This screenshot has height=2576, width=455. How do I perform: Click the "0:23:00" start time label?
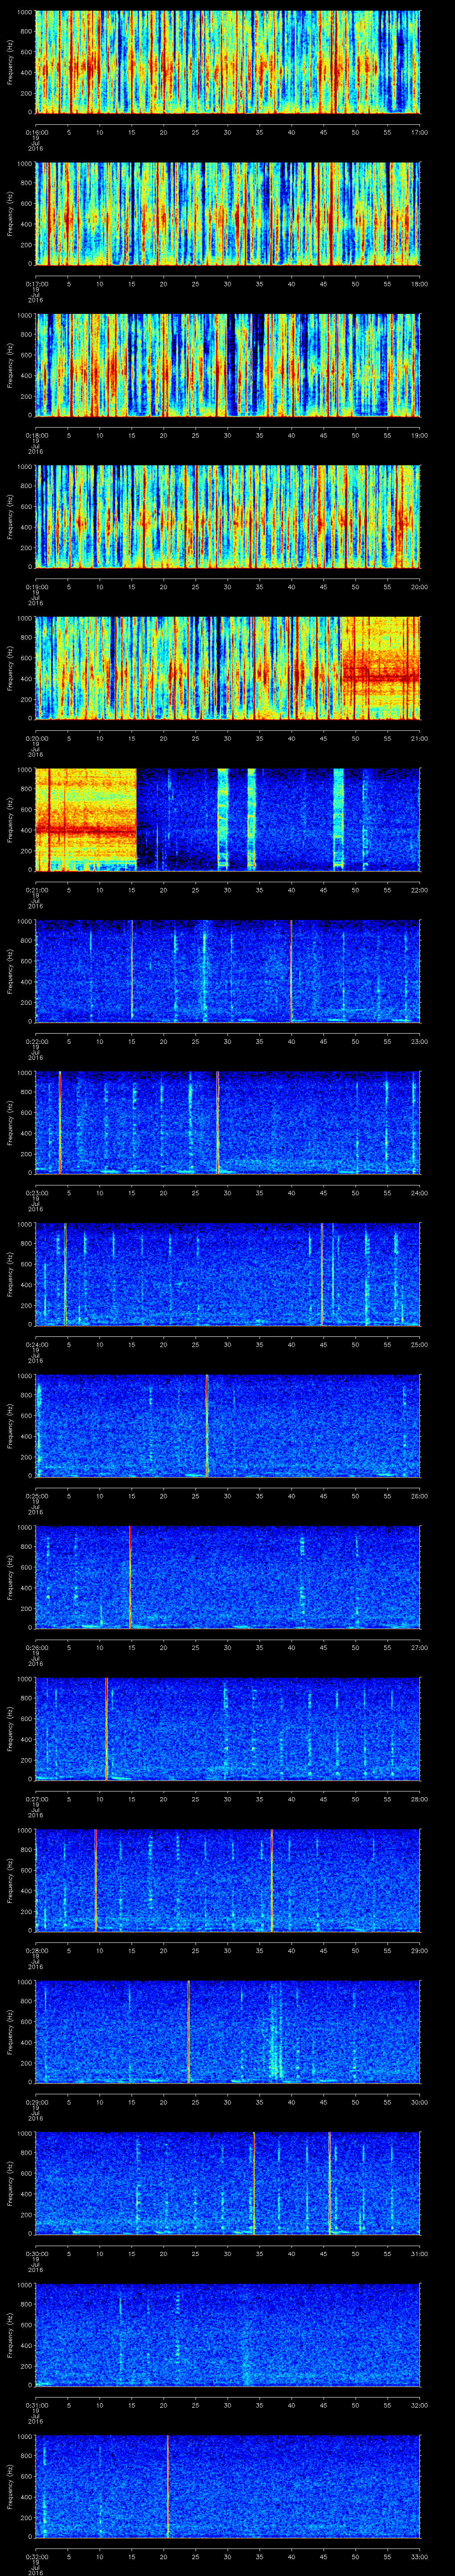[36, 1193]
